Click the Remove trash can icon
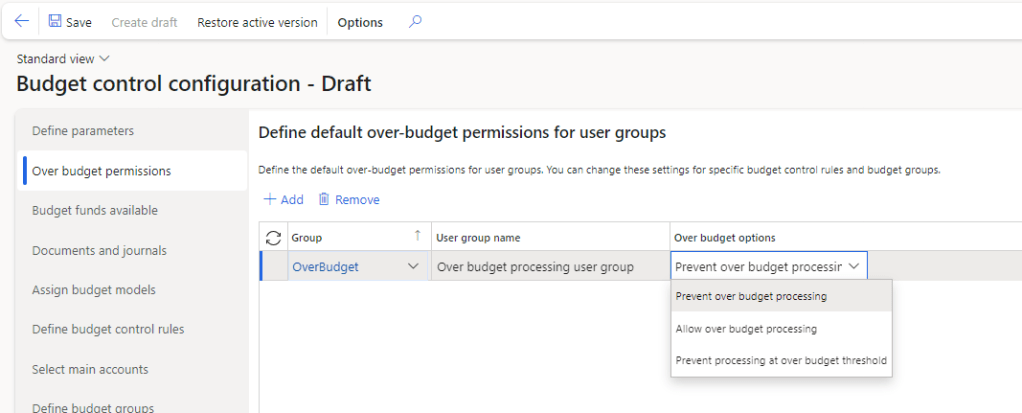1022x413 pixels. click(x=324, y=200)
